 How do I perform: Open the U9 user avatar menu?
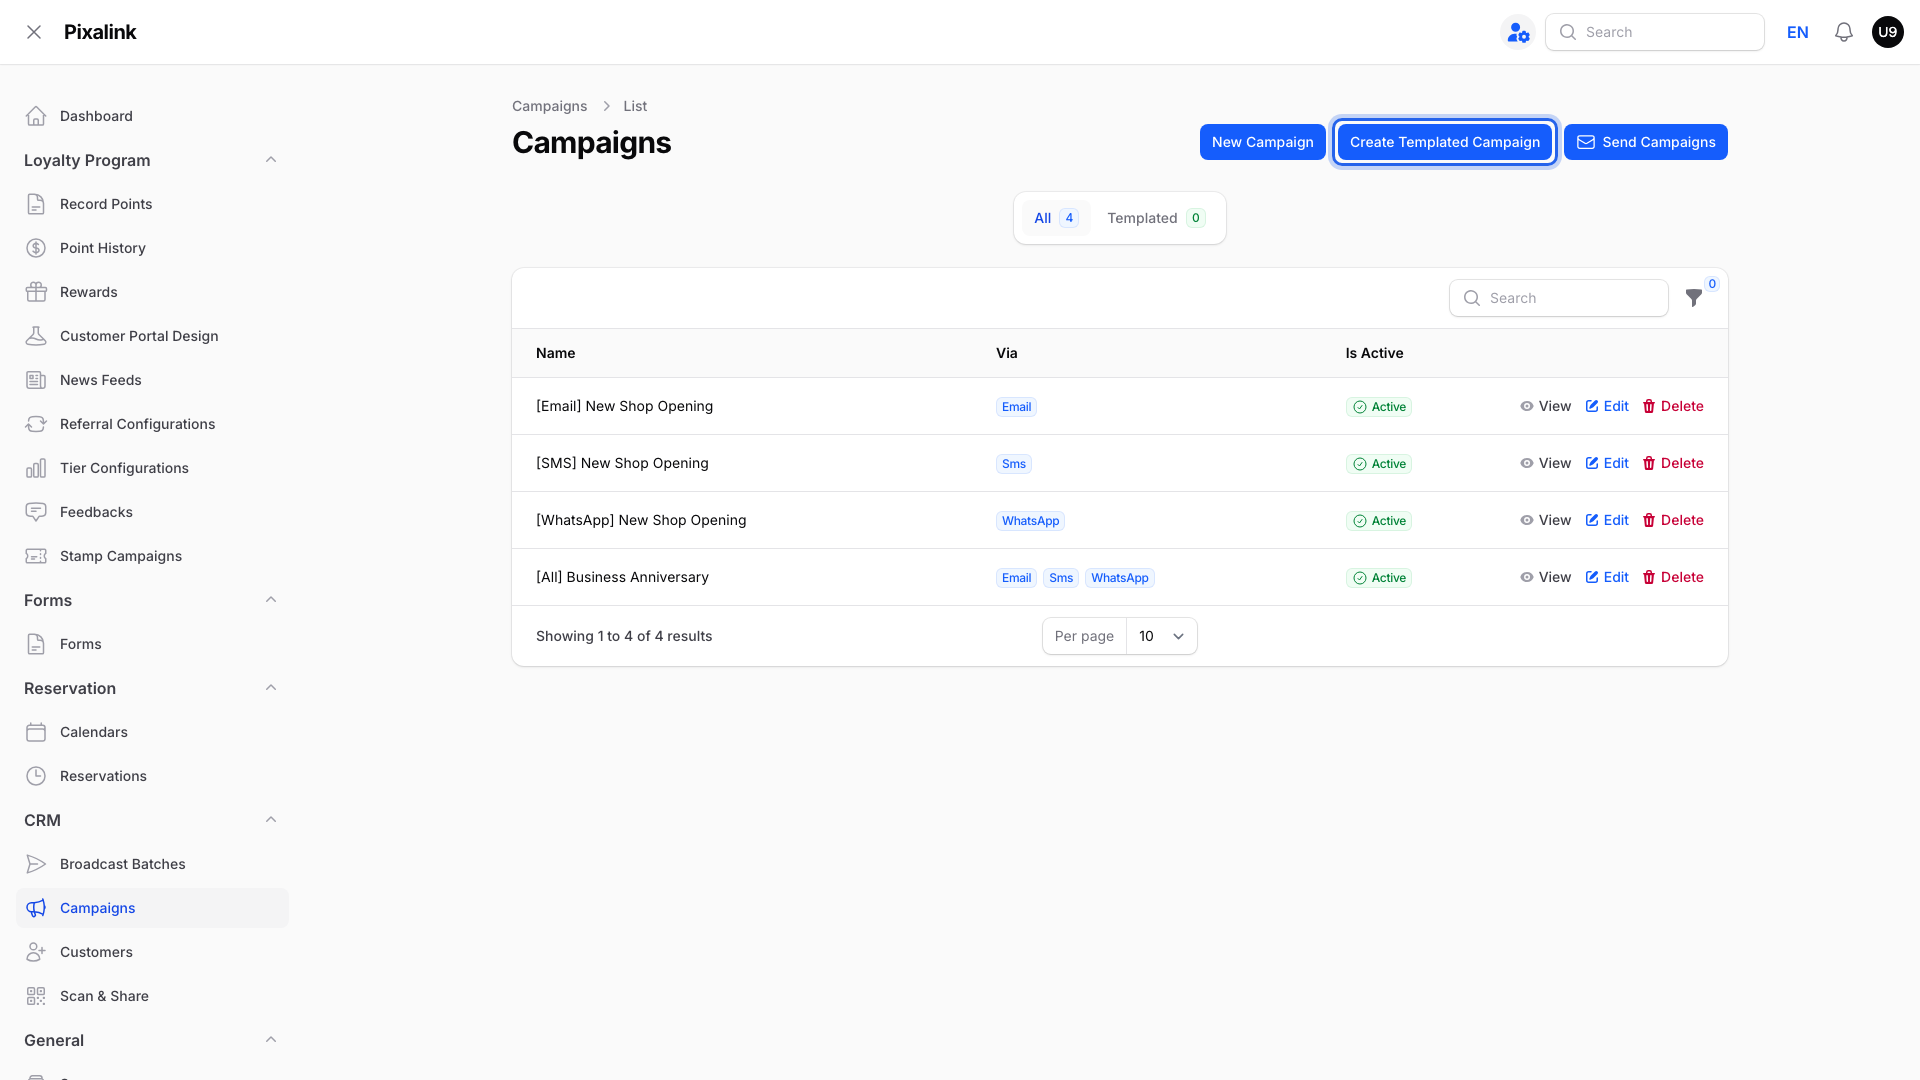click(1887, 32)
